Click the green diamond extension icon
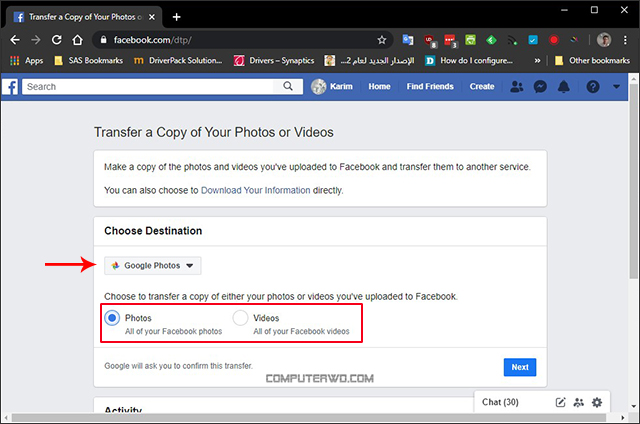The image size is (640, 424). click(x=491, y=40)
